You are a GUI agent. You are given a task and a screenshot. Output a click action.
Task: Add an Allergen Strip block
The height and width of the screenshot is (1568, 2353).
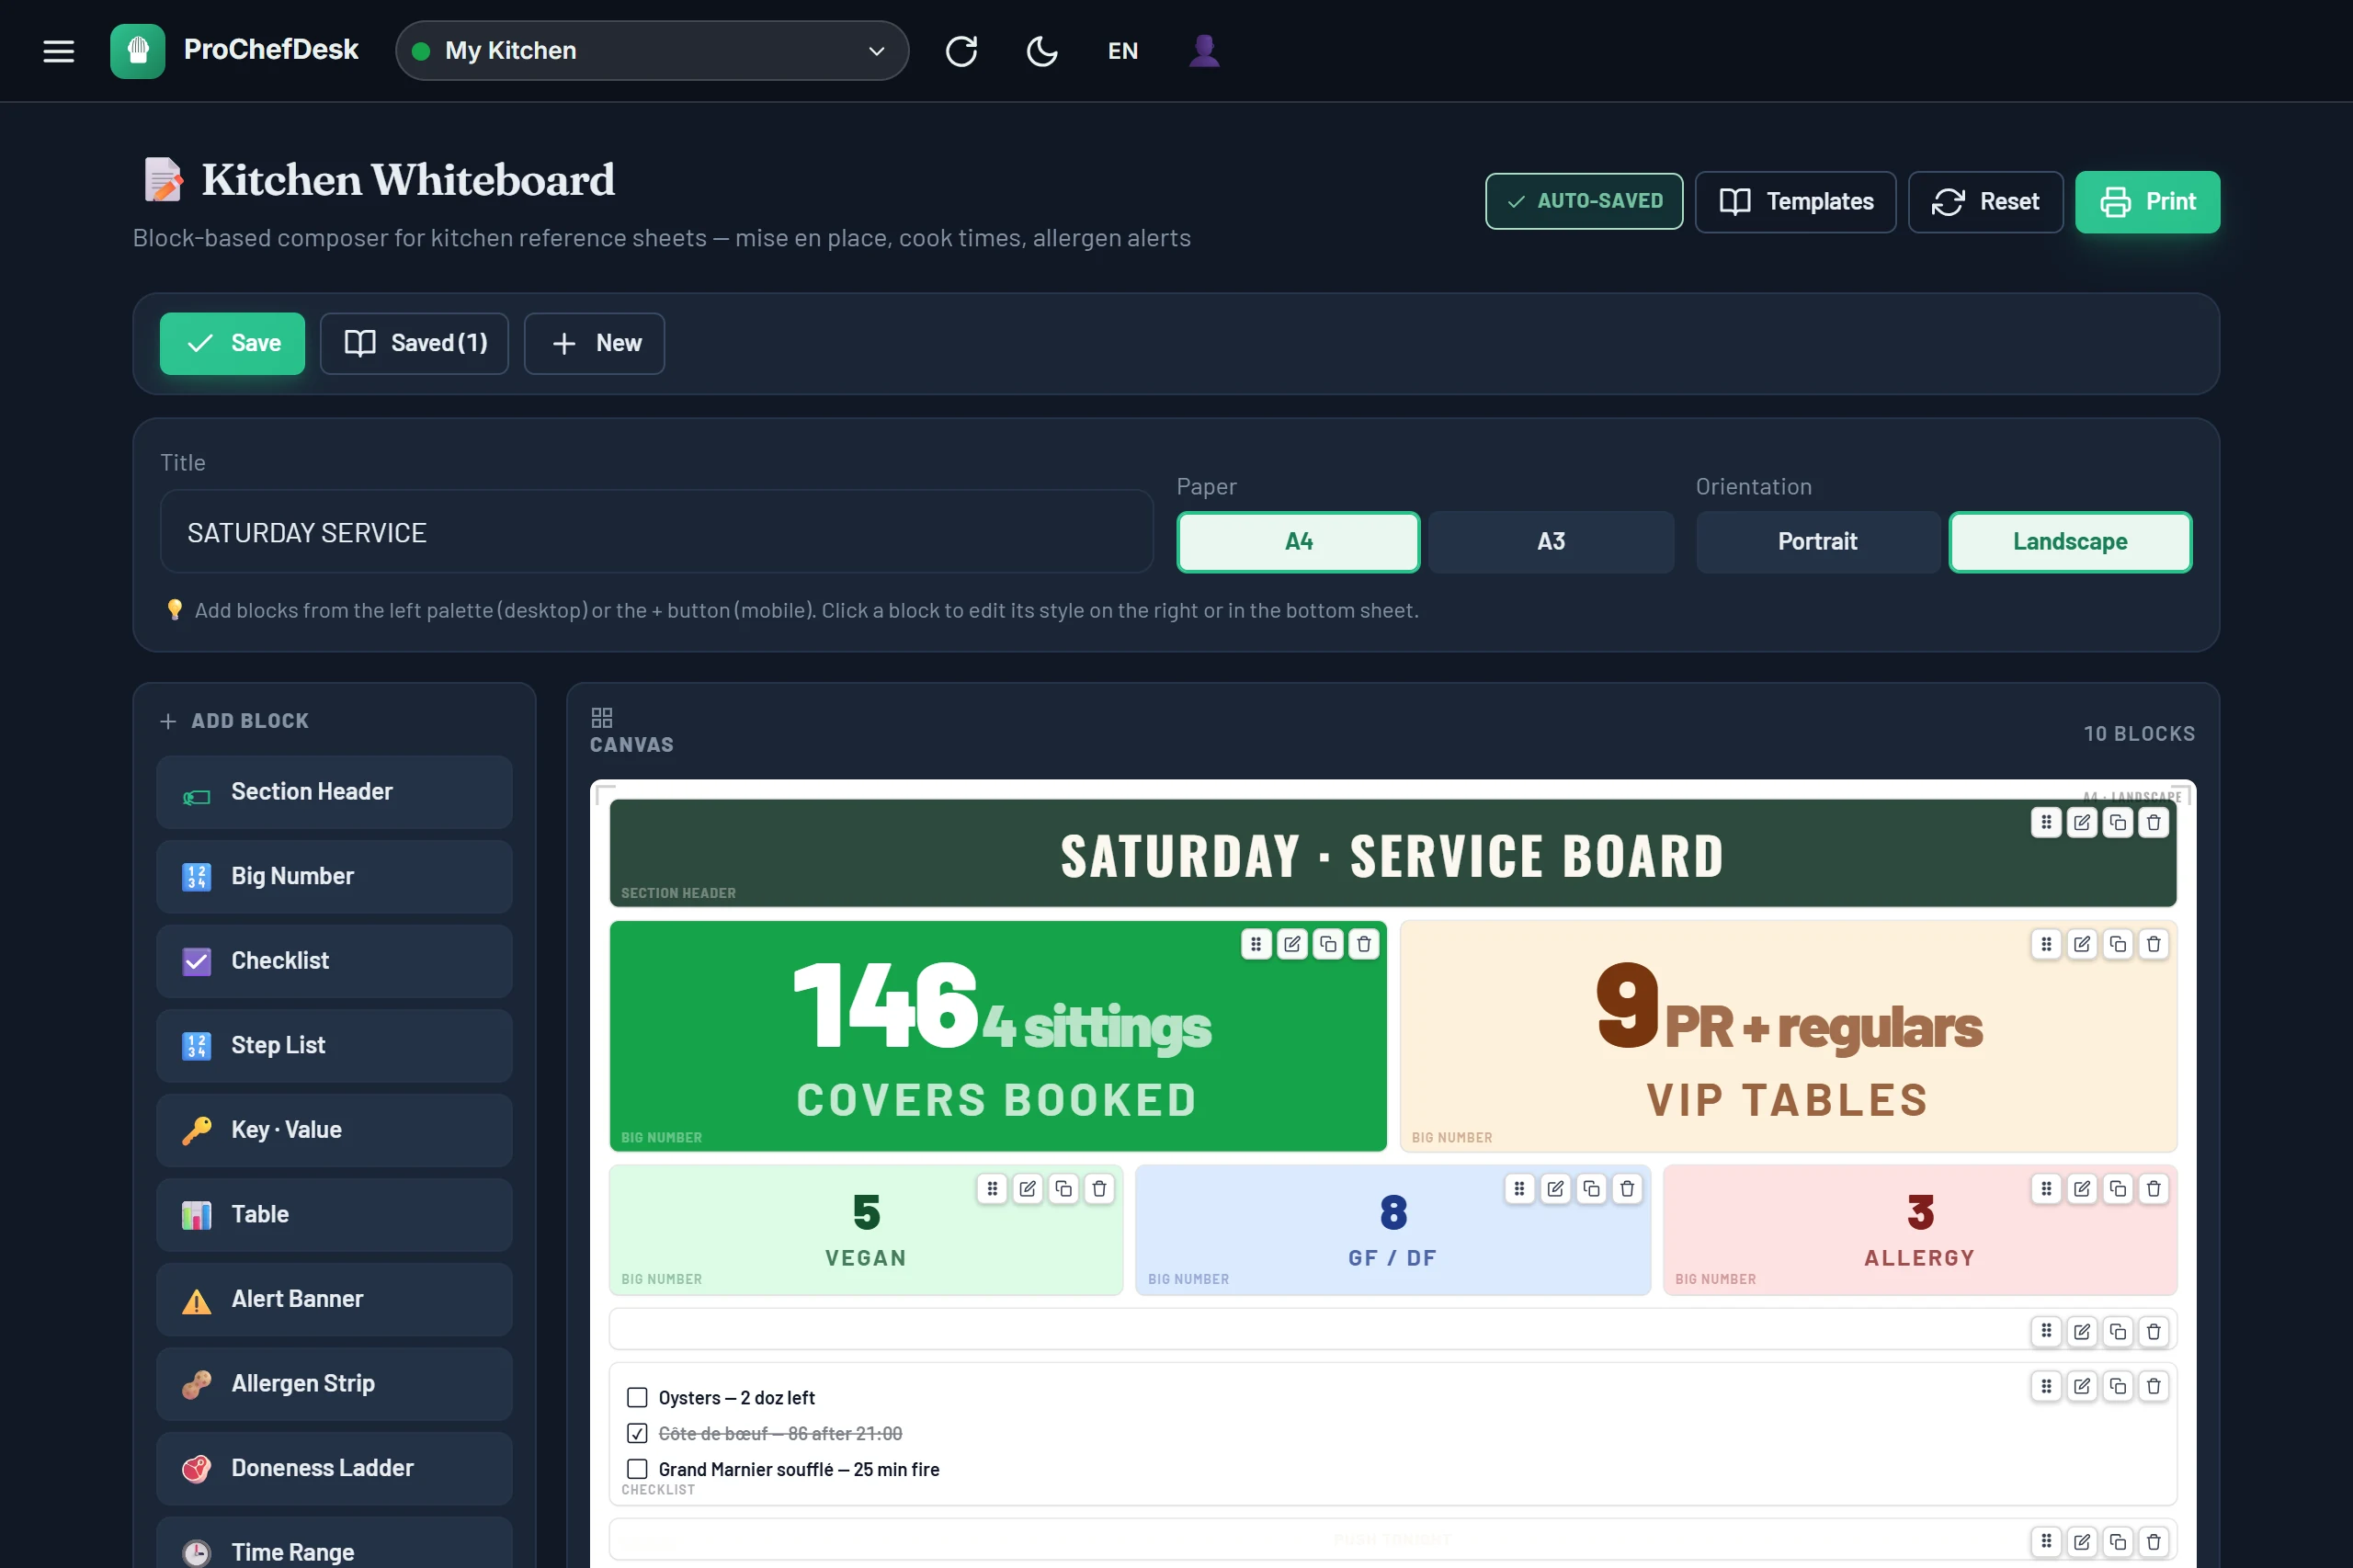click(334, 1384)
